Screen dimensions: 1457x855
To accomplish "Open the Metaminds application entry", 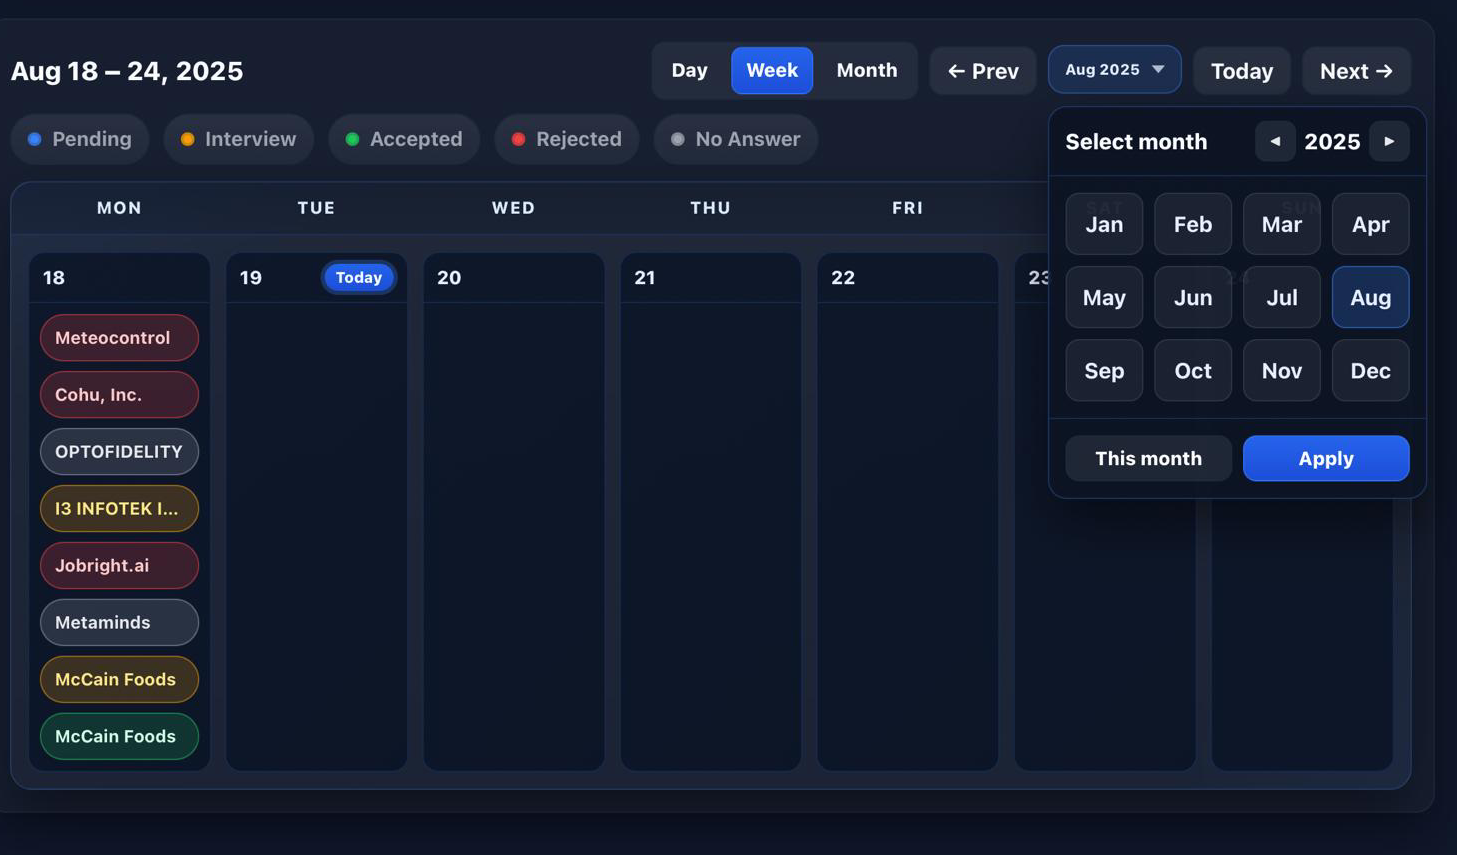I will 119,623.
